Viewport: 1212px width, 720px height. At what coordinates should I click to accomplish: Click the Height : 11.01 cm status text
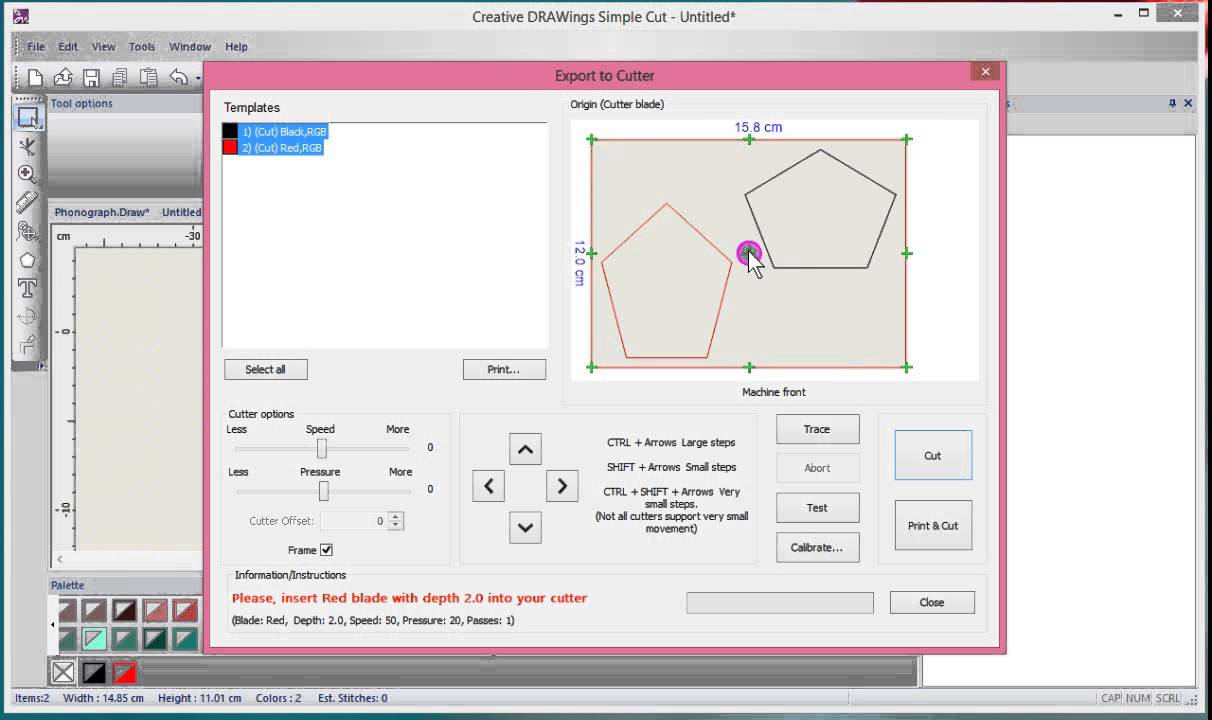click(200, 698)
